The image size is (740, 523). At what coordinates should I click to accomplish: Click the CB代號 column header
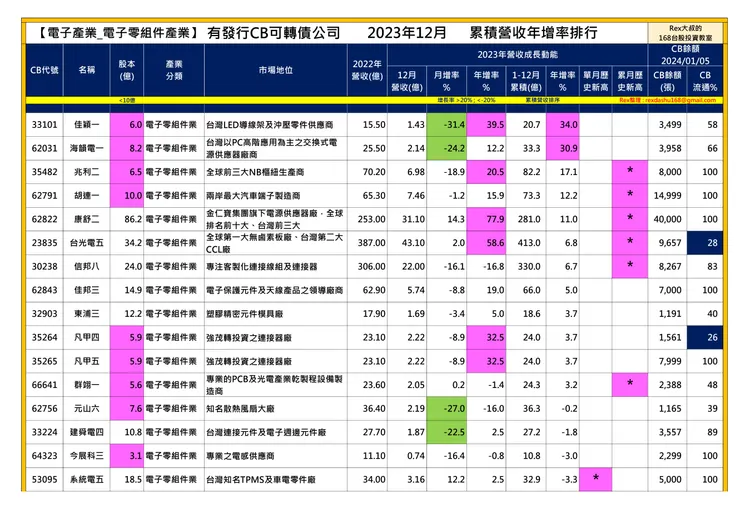pyautogui.click(x=44, y=70)
